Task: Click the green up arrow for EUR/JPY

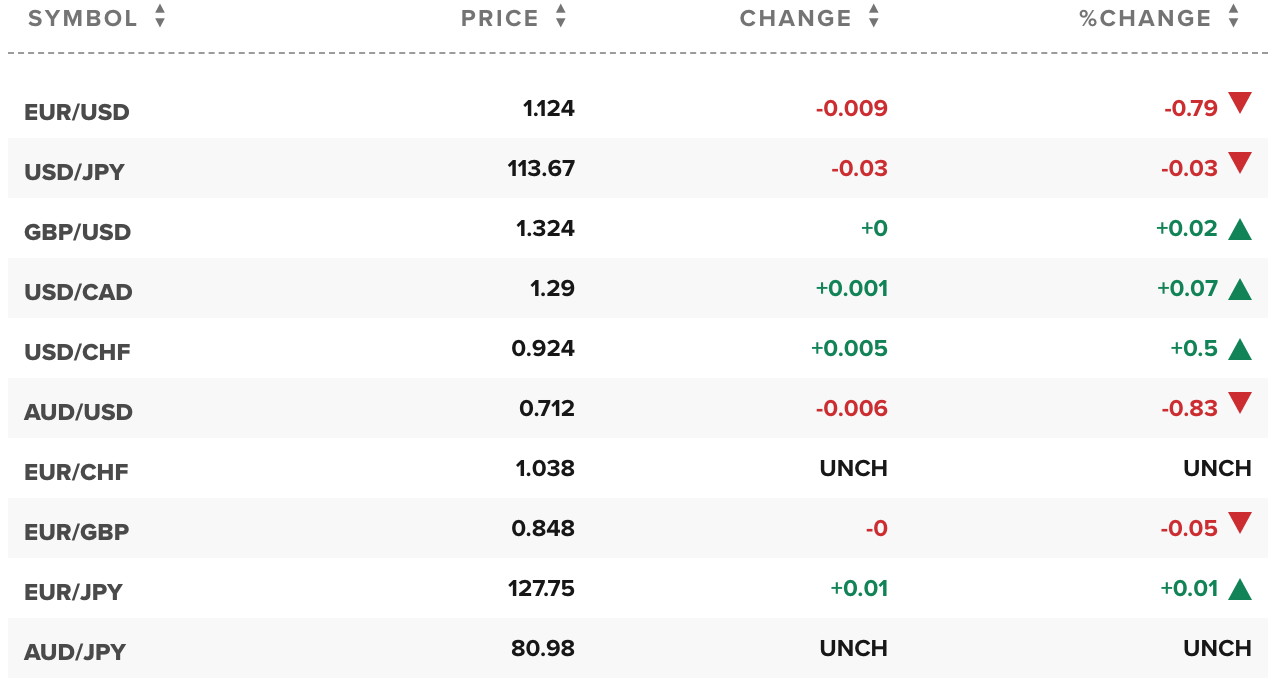Action: pos(1240,589)
